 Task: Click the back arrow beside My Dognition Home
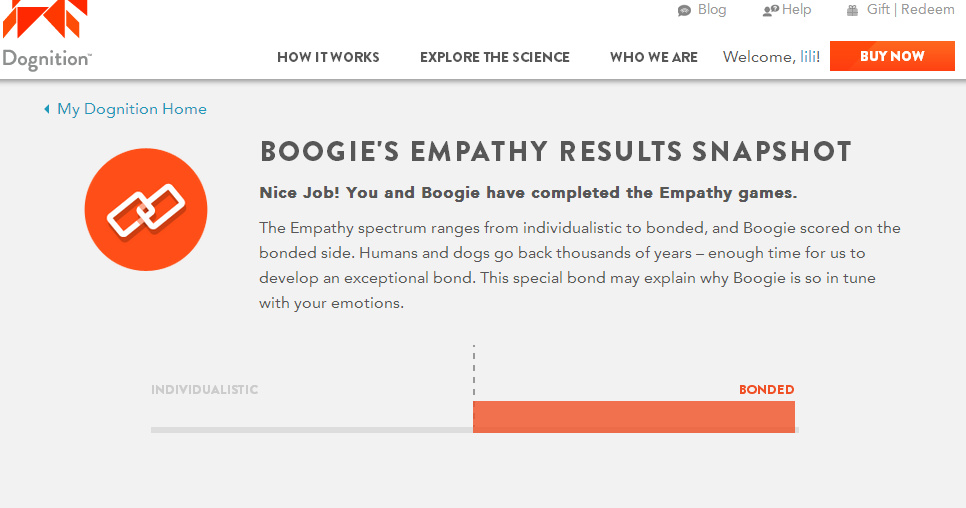click(x=47, y=109)
